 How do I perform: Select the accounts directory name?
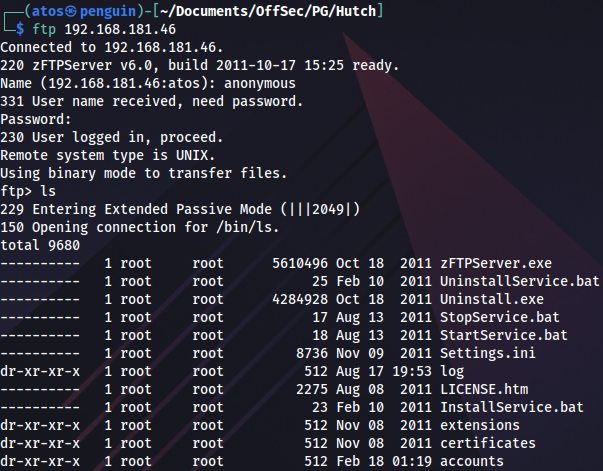(x=471, y=461)
